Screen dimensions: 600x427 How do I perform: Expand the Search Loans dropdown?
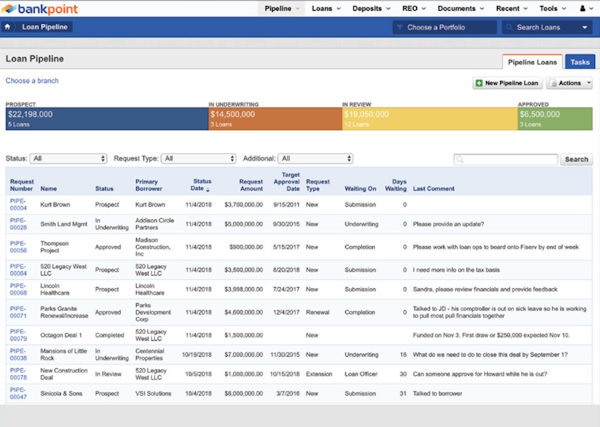click(x=551, y=28)
